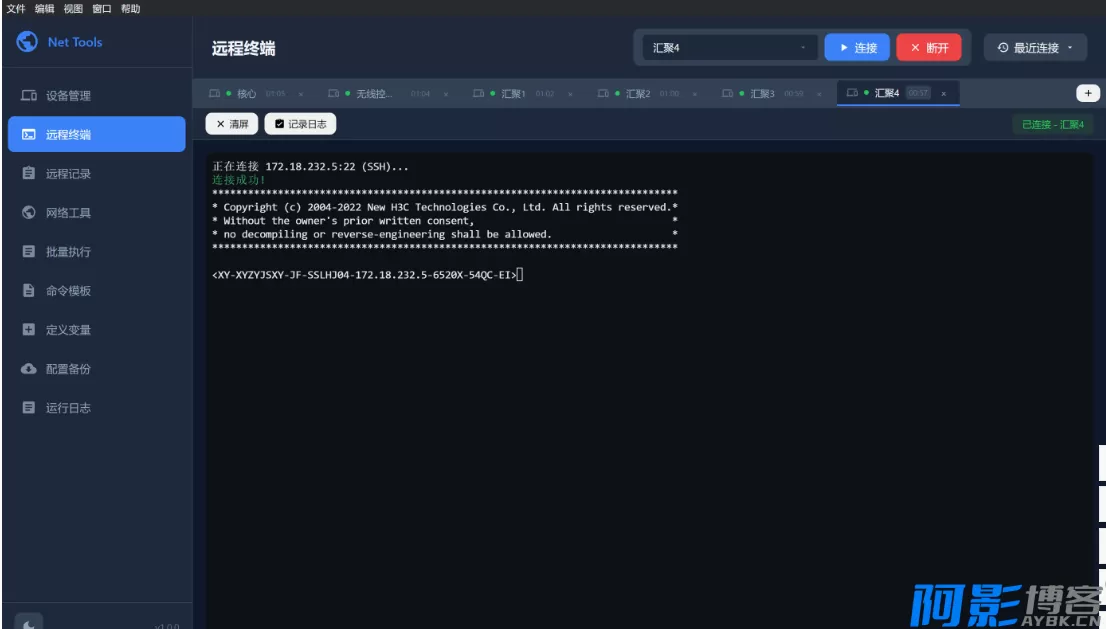Click the blue 连接 button
This screenshot has height=629, width=1106.
click(x=857, y=48)
